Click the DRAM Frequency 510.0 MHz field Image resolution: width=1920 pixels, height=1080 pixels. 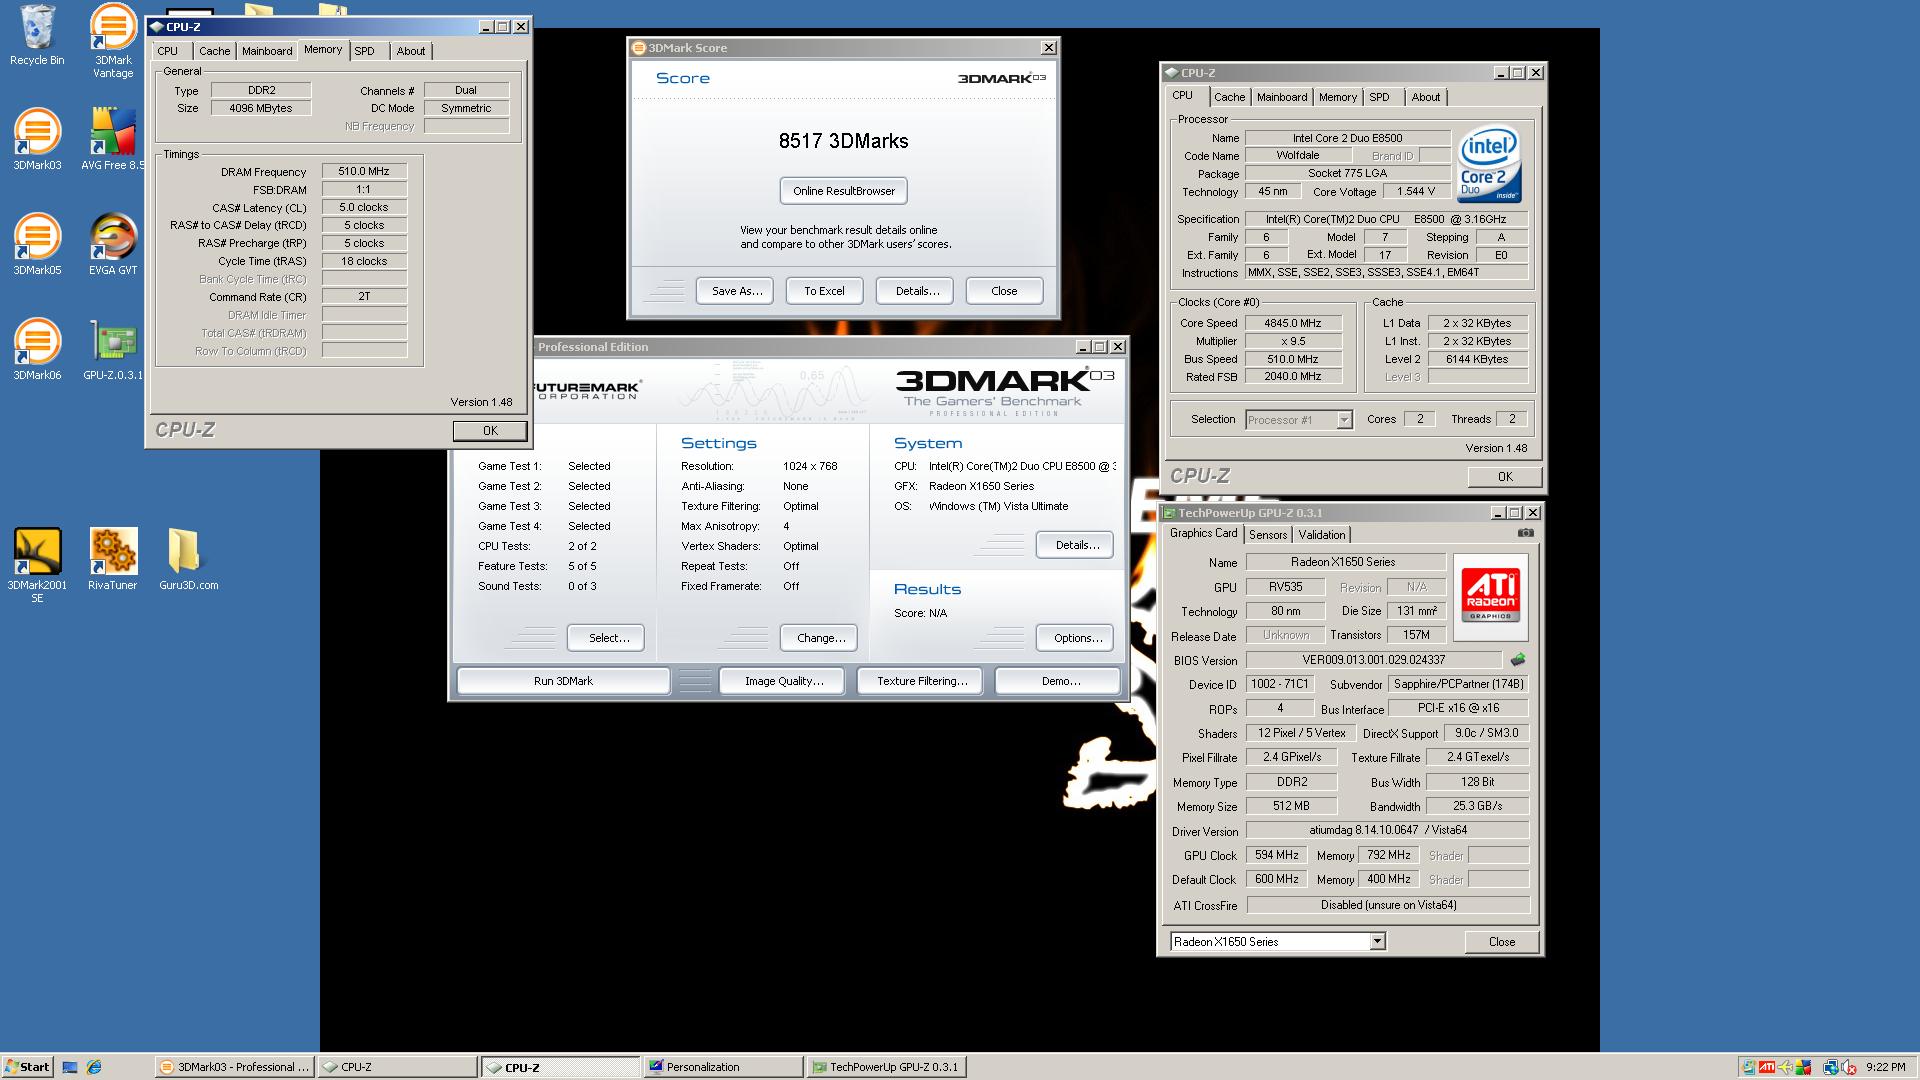[x=364, y=172]
